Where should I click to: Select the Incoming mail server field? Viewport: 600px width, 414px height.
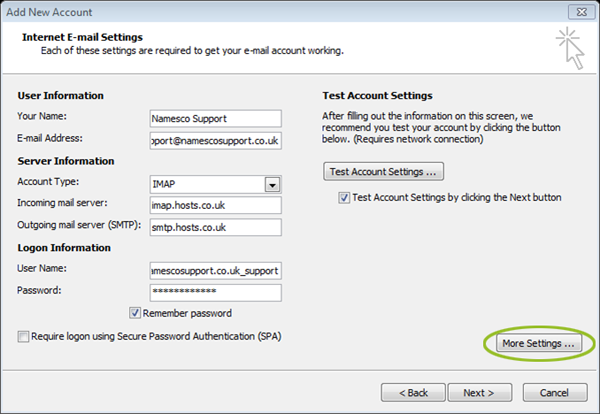pos(216,205)
